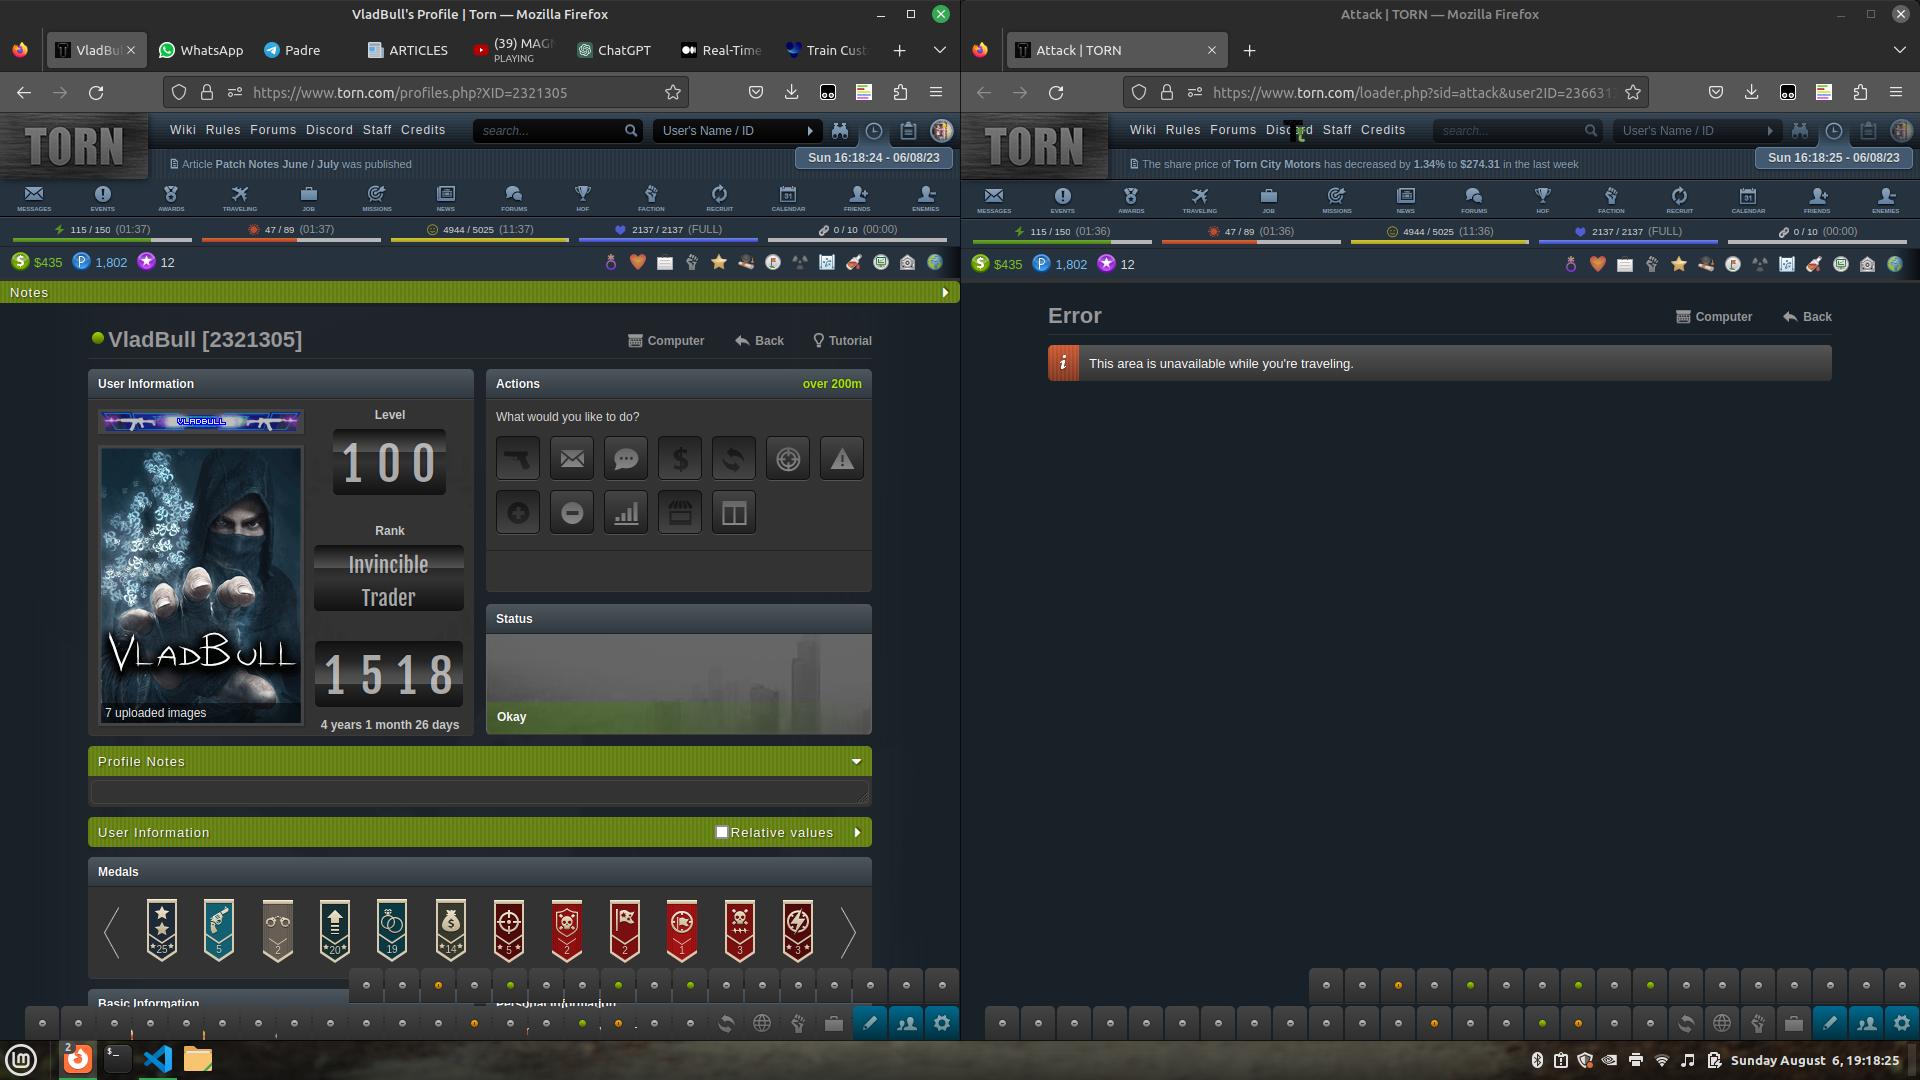Open the bar-chart personal stats action
The width and height of the screenshot is (1920, 1080).
tap(626, 513)
